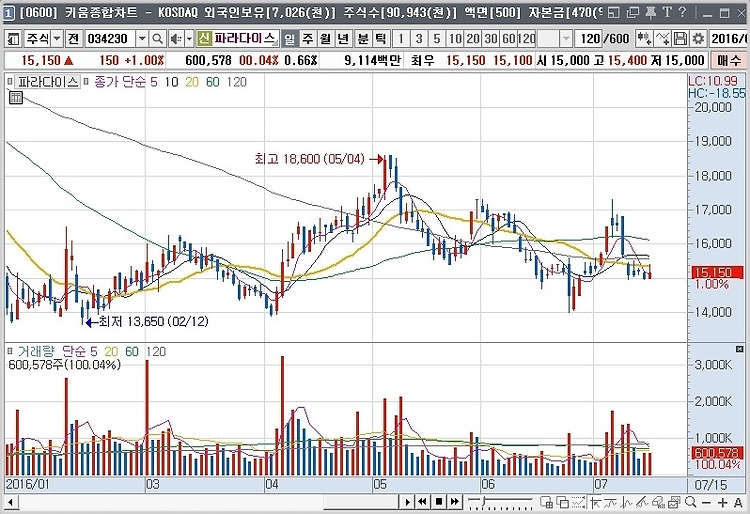Click the green 신 badge beside 파라다이스
Viewport: 750px width, 514px height.
pos(204,38)
